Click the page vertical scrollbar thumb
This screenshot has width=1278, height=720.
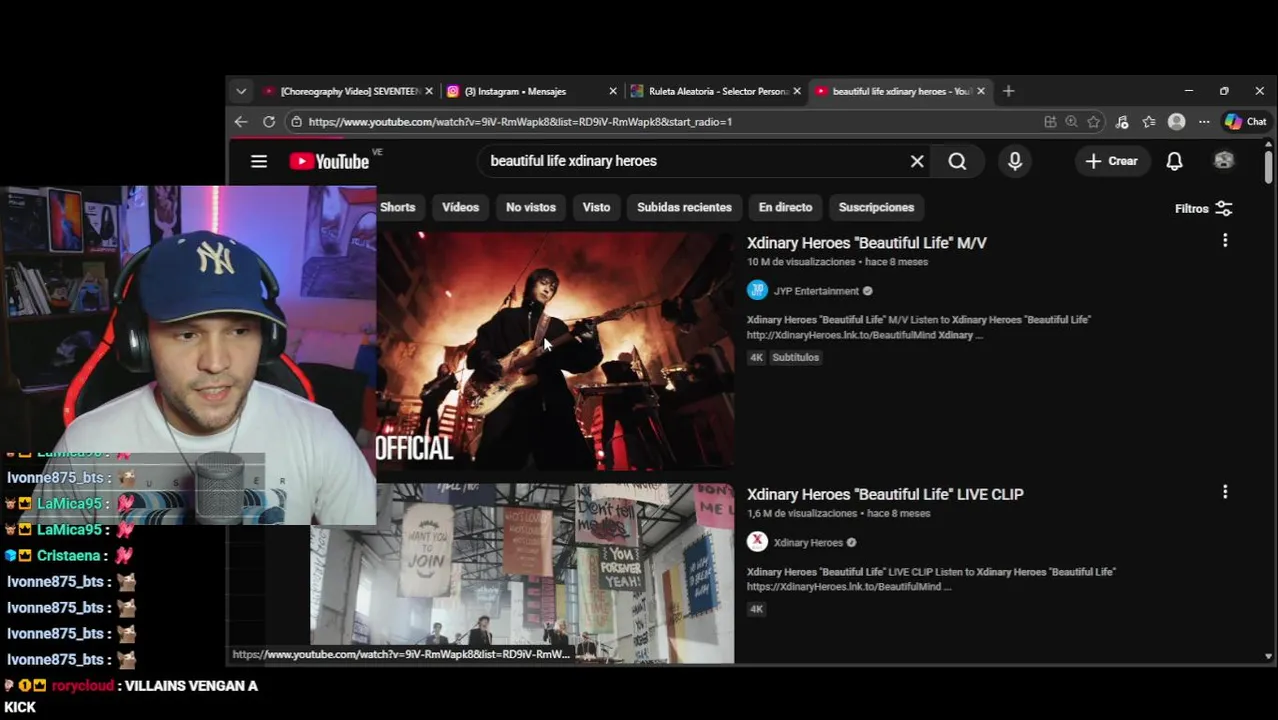(x=1268, y=166)
